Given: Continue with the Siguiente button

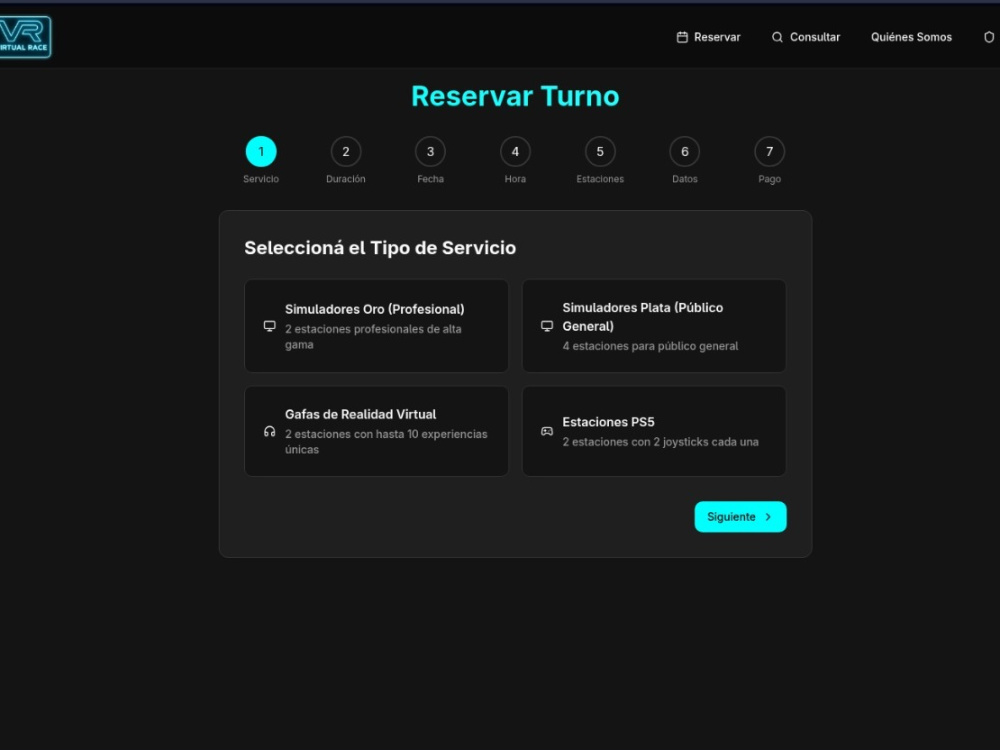Looking at the screenshot, I should 740,517.
